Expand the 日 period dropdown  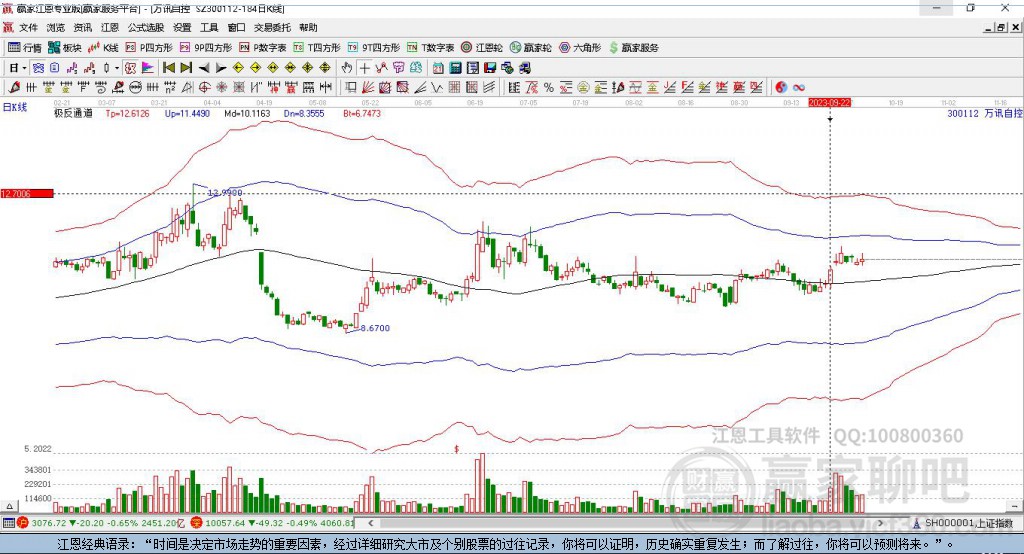[x=24, y=68]
